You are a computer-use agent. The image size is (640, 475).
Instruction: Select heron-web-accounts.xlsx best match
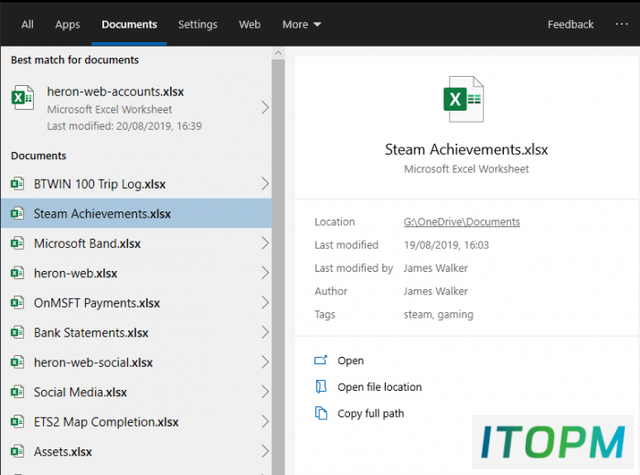pos(136,108)
